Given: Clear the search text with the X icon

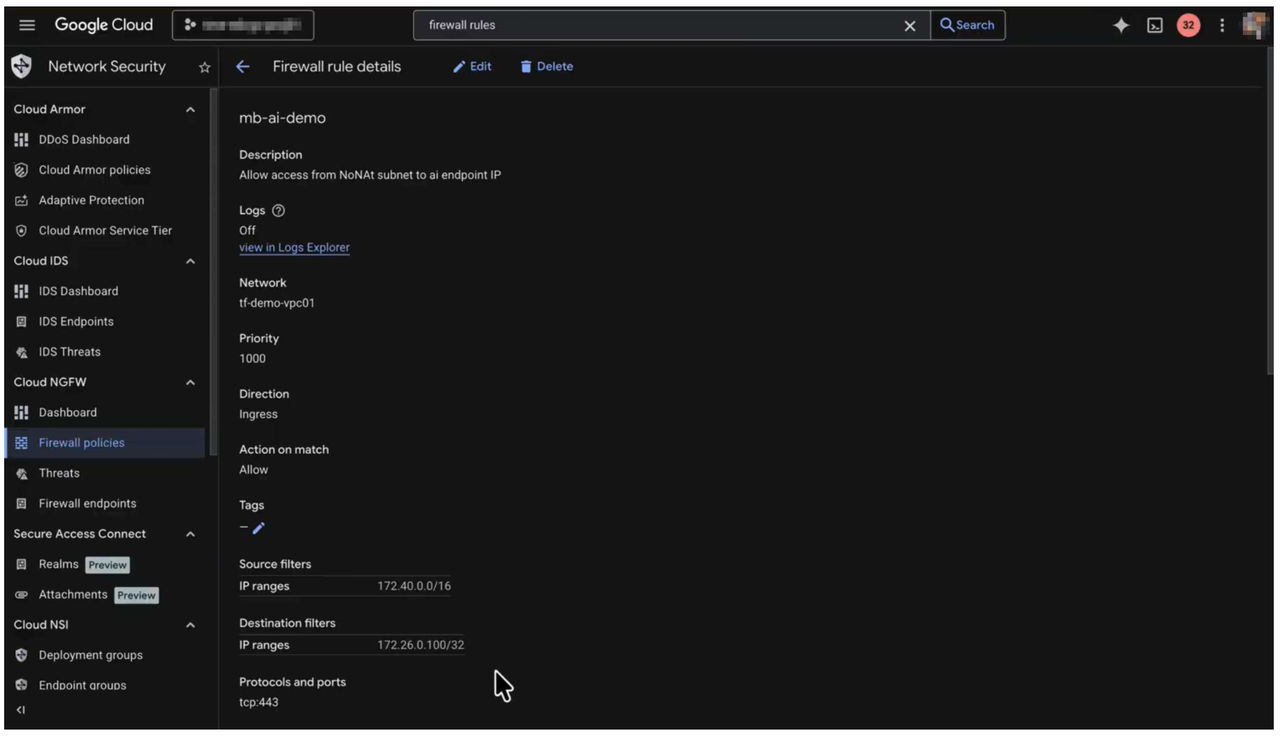Looking at the screenshot, I should click(910, 26).
